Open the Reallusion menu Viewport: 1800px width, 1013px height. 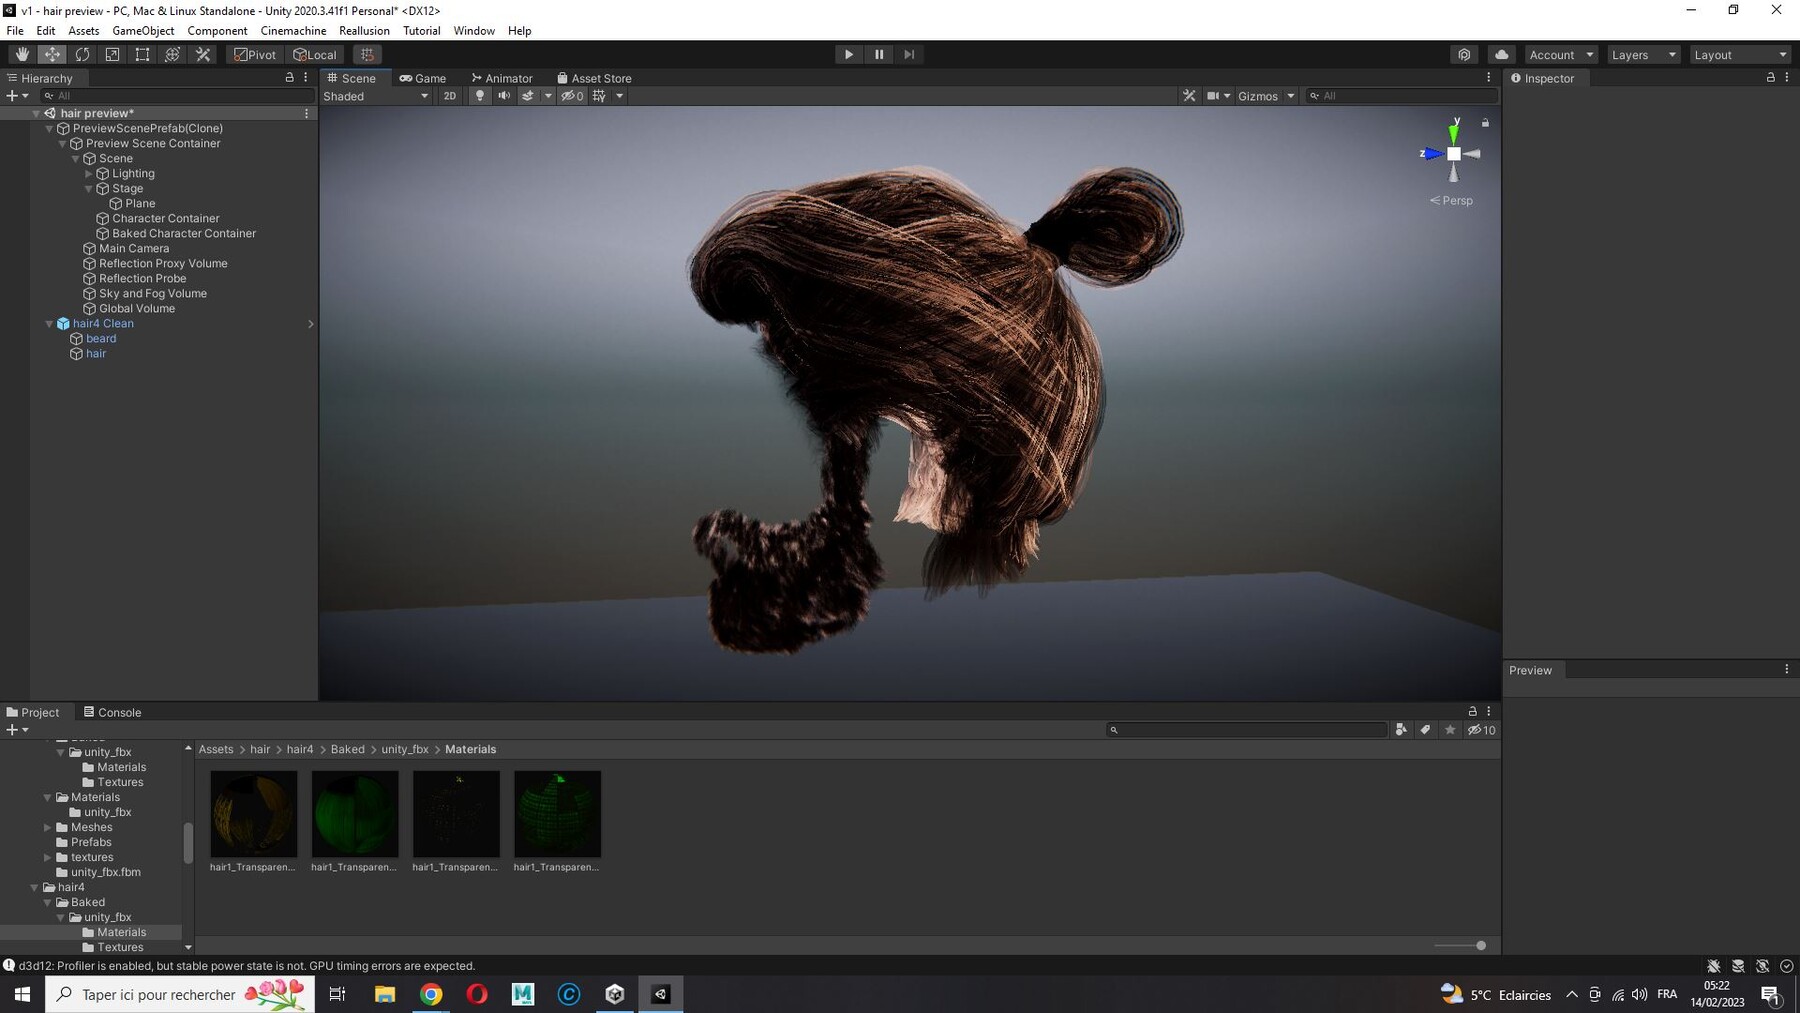[x=364, y=31]
